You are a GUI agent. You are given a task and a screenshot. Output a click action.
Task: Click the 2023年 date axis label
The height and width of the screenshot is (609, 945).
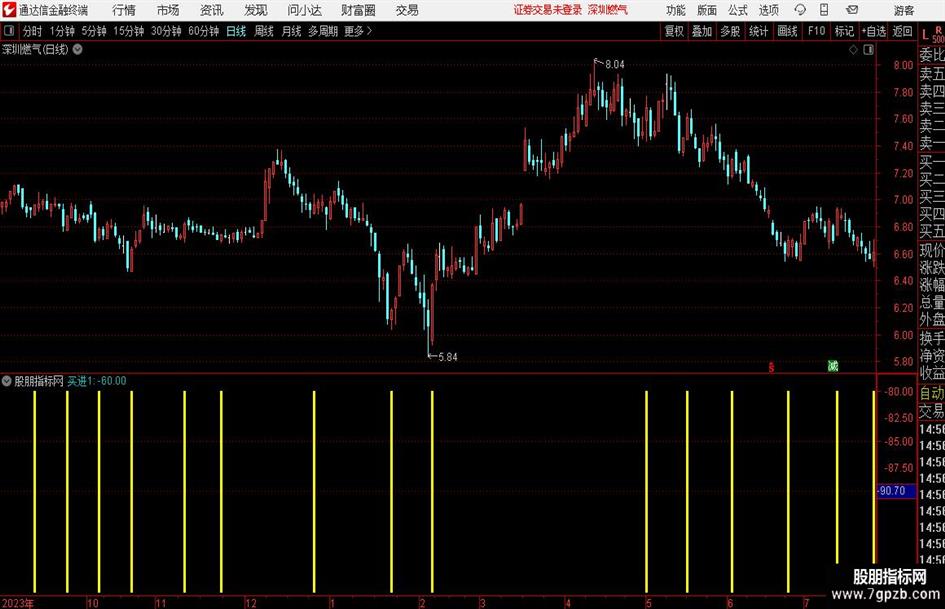[17, 603]
